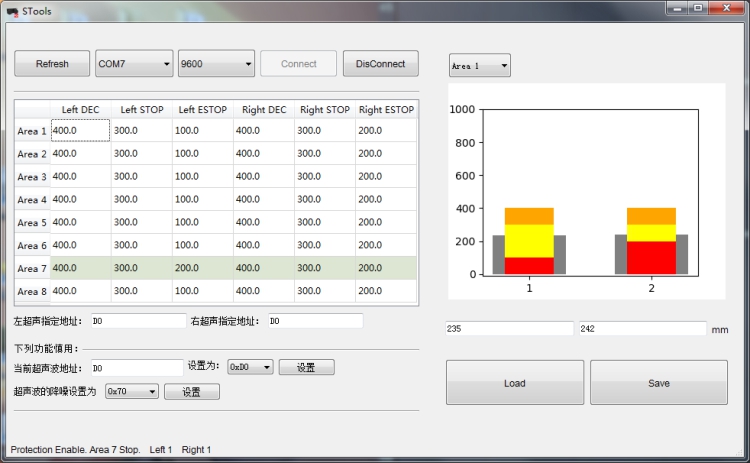Viewport: 750px width, 463px height.
Task: Click the yellow segment of chart bar 1
Action: click(529, 241)
